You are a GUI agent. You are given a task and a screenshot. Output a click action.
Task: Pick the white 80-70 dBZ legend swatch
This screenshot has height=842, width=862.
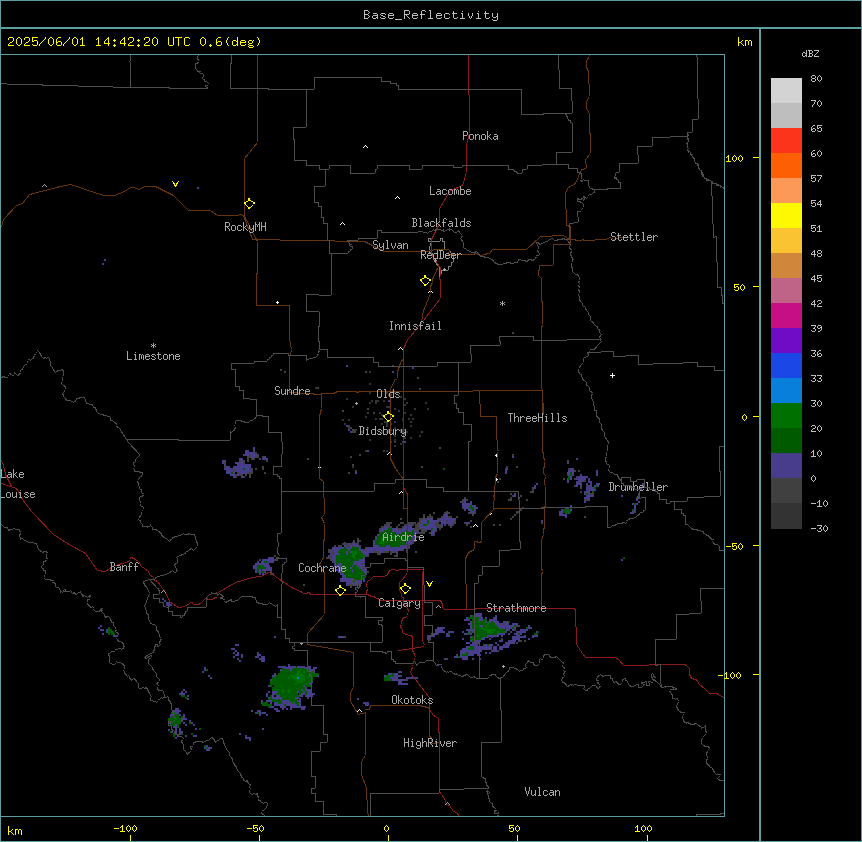pos(786,90)
